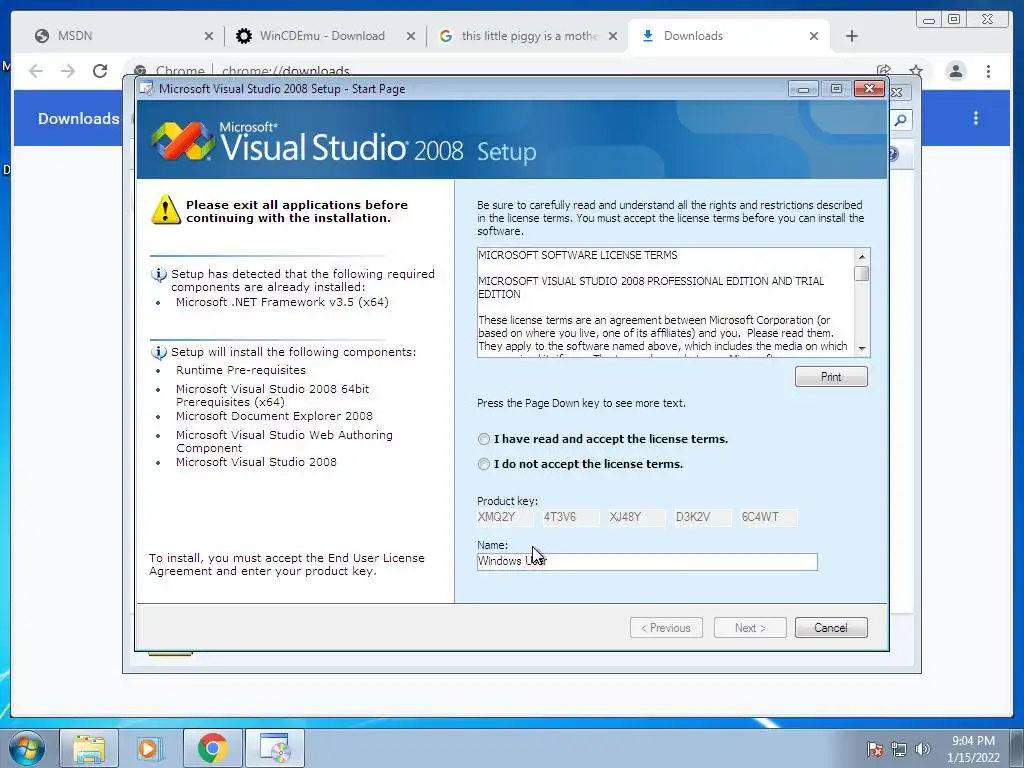This screenshot has width=1024, height=768.
Task: Click license text scrollbar up arrow
Action: (862, 256)
